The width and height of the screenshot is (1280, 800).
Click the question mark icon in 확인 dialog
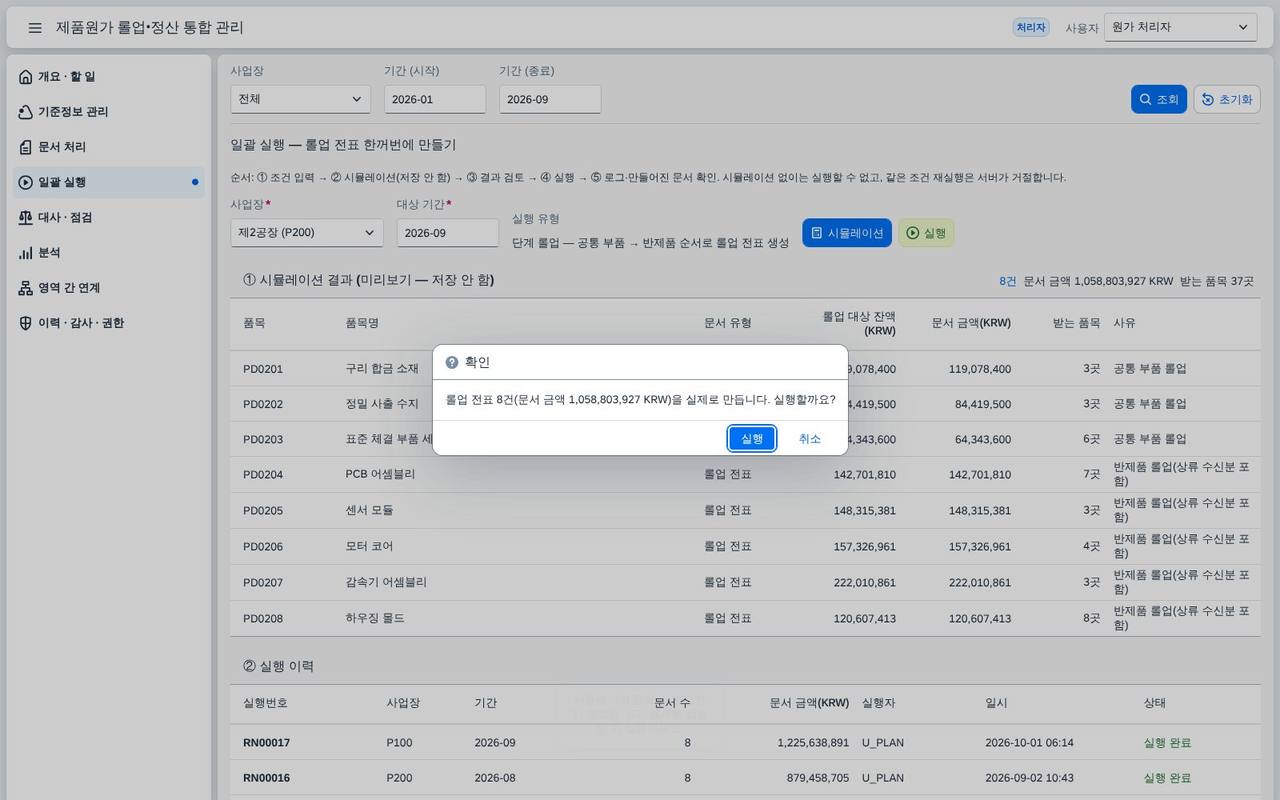(x=452, y=362)
